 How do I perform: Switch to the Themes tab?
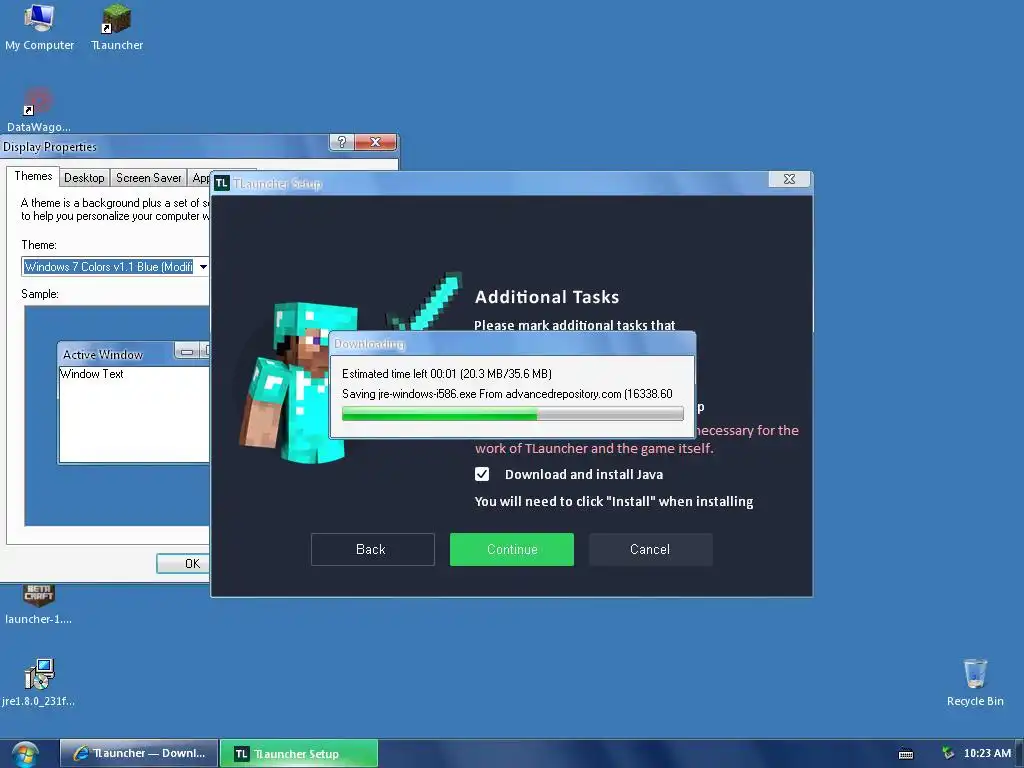coord(33,176)
